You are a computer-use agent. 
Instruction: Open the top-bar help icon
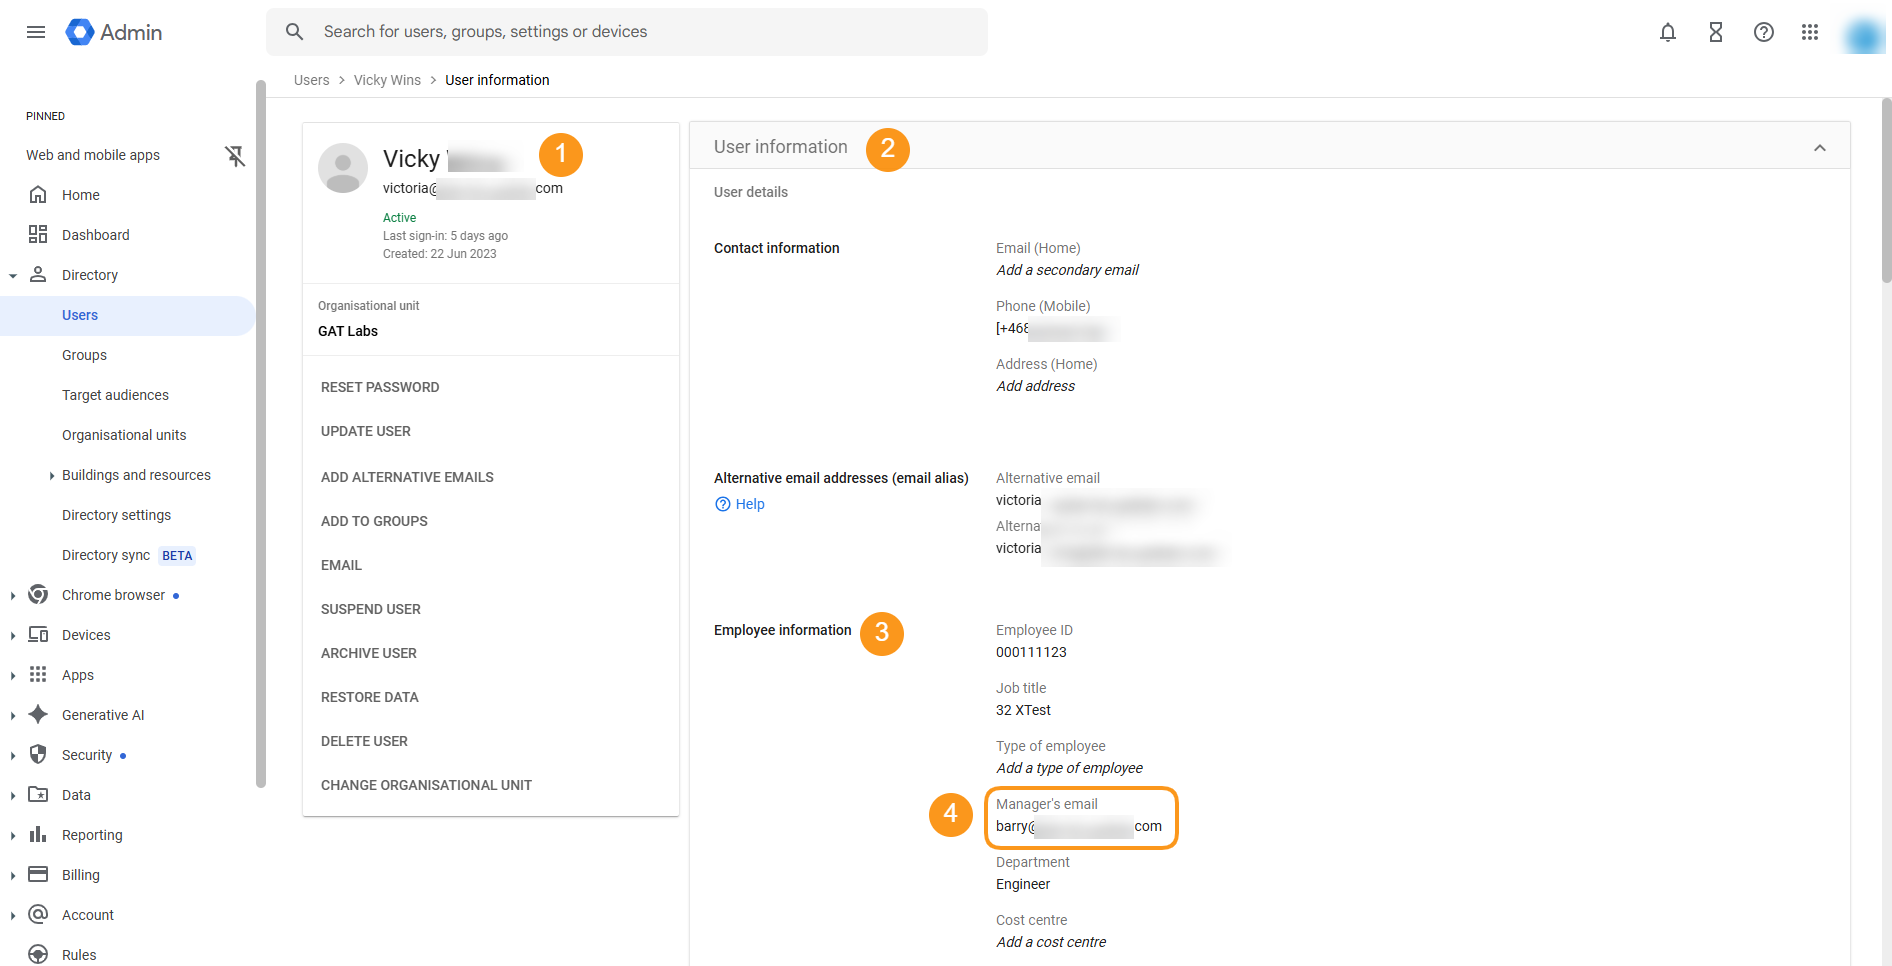(1763, 32)
